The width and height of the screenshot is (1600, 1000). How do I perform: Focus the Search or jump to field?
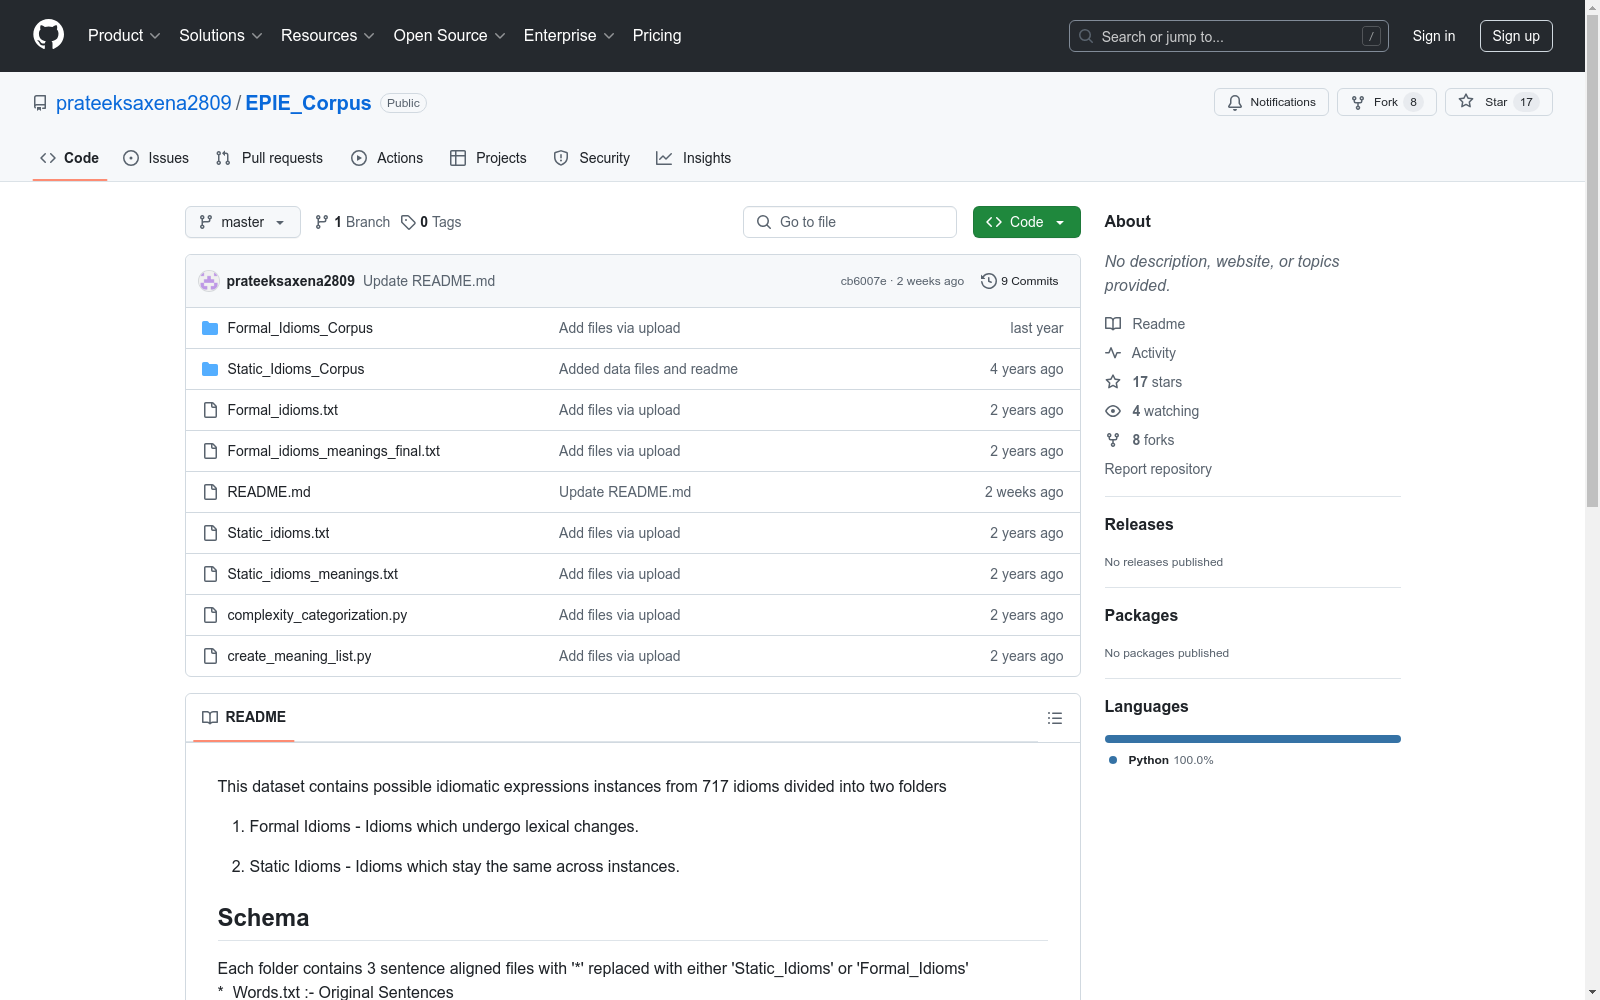click(x=1229, y=36)
